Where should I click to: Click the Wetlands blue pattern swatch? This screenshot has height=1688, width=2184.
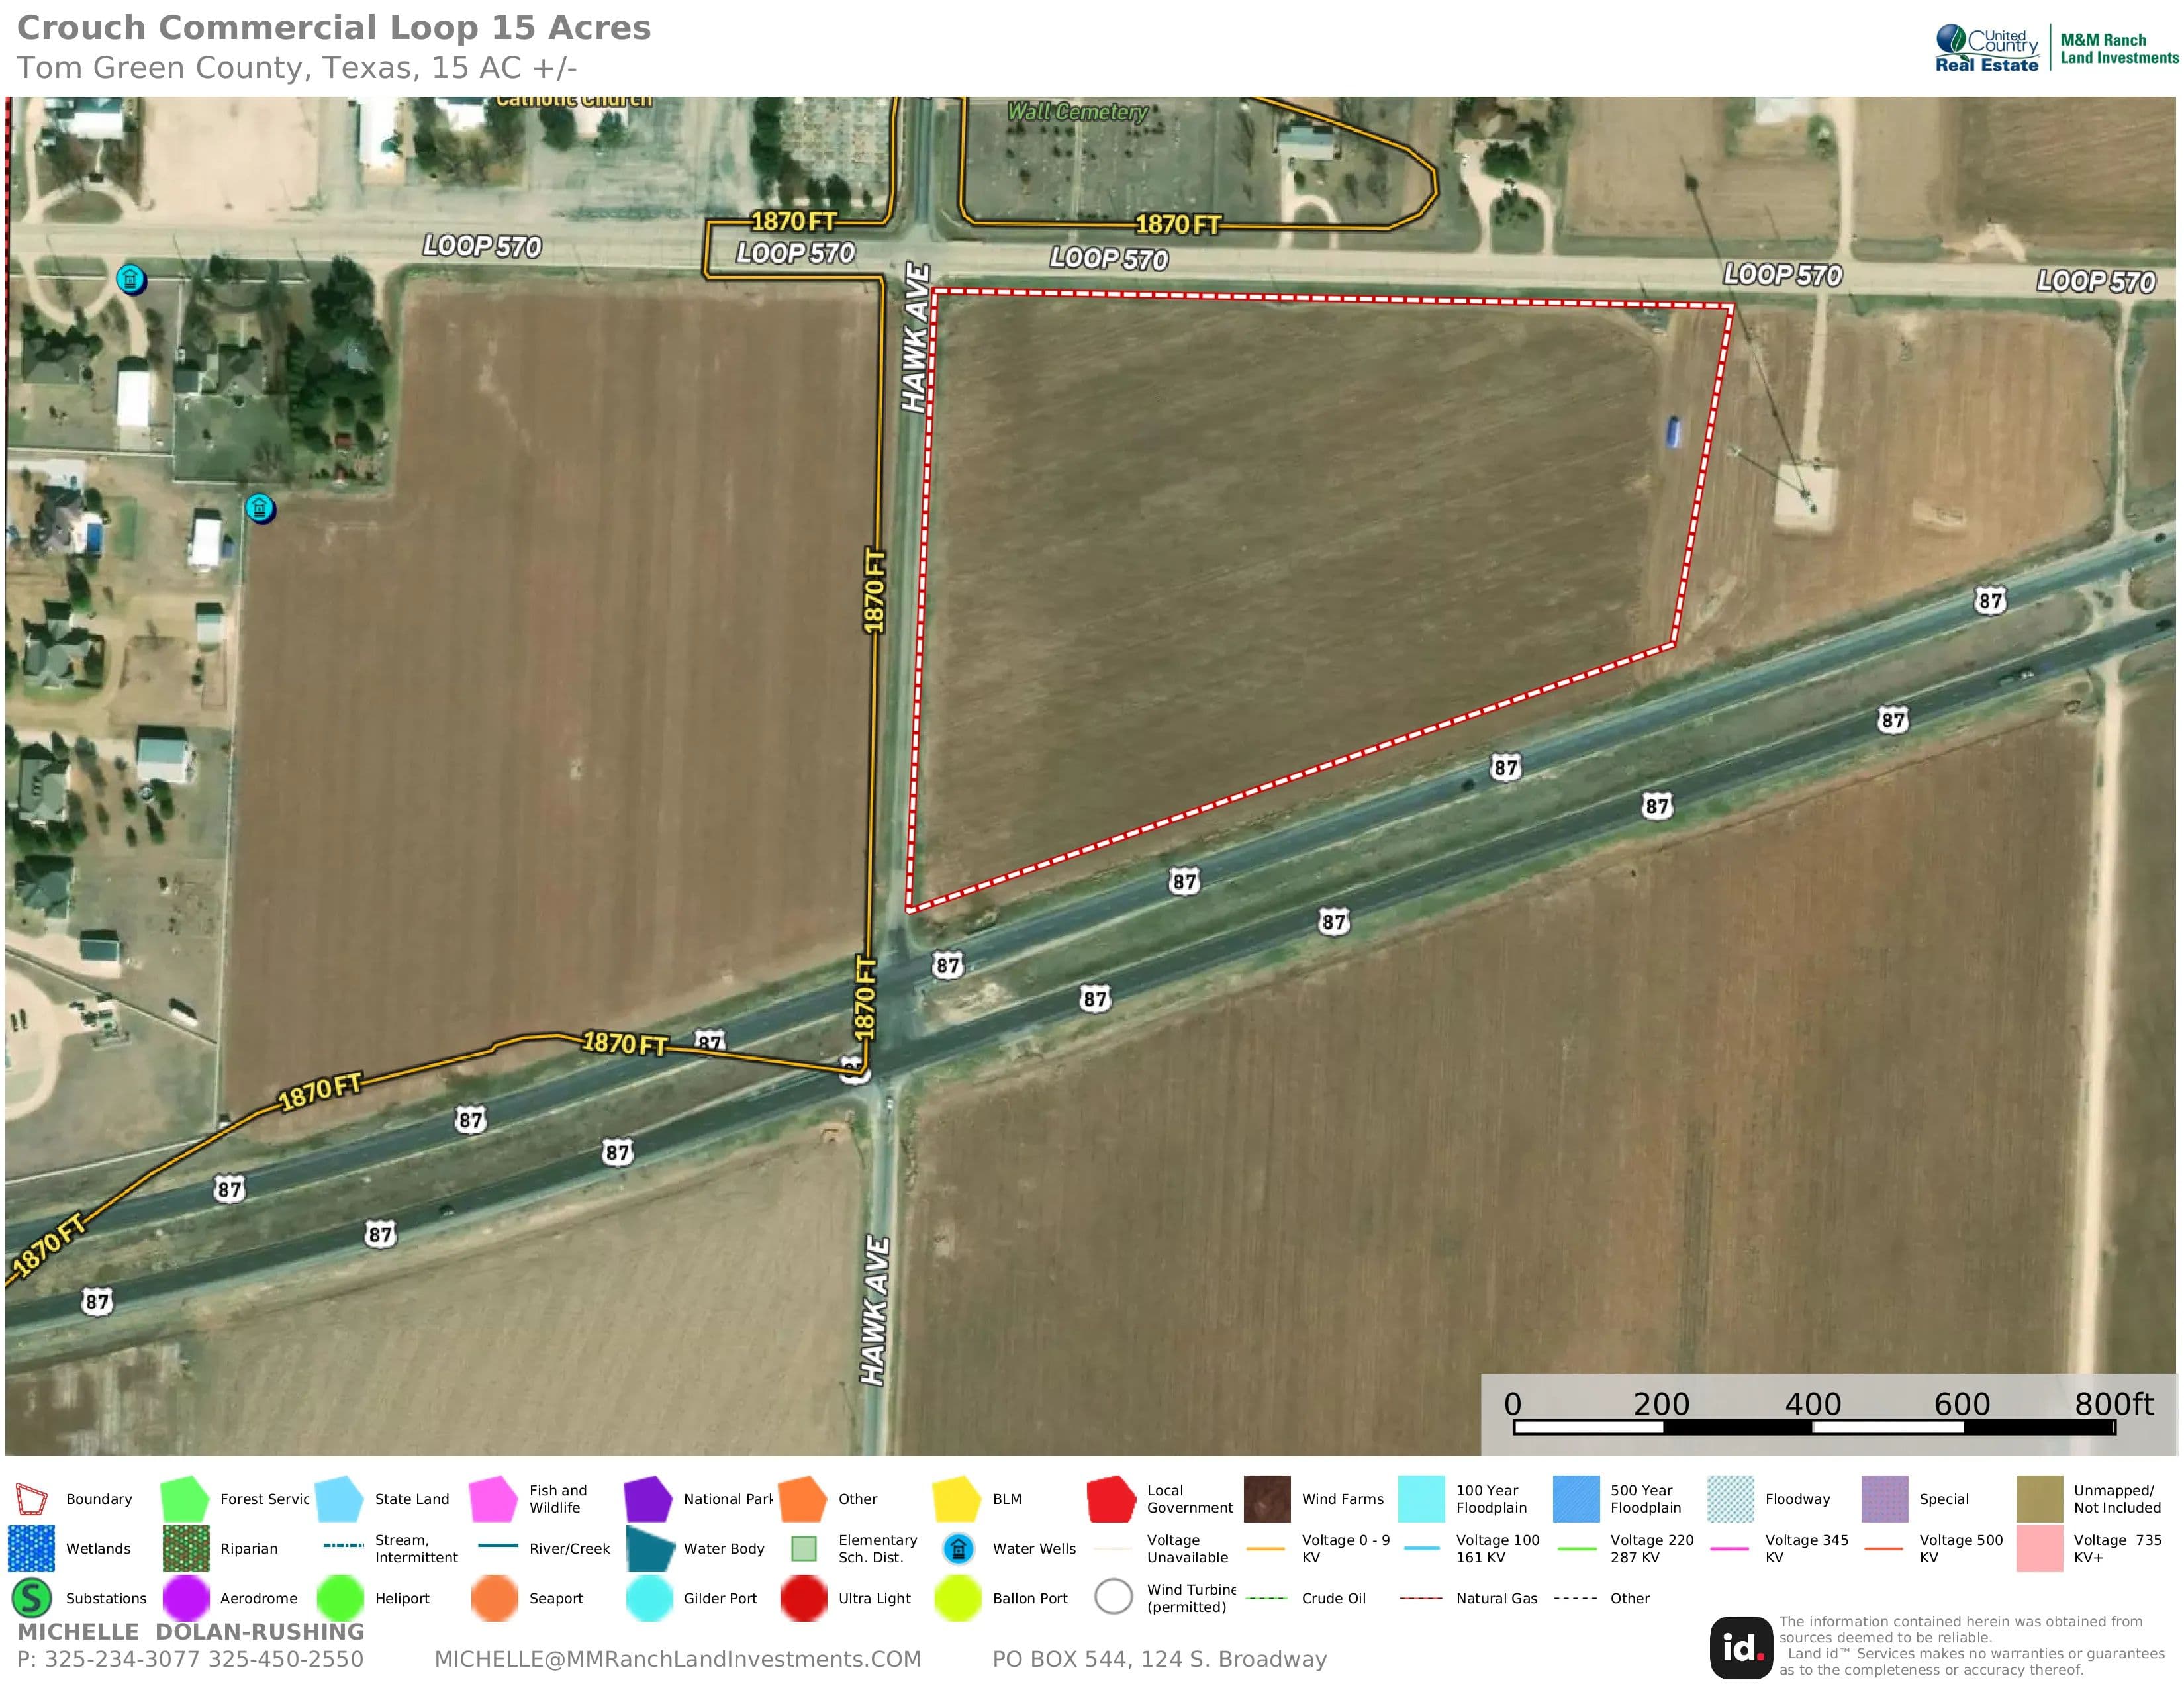point(31,1548)
